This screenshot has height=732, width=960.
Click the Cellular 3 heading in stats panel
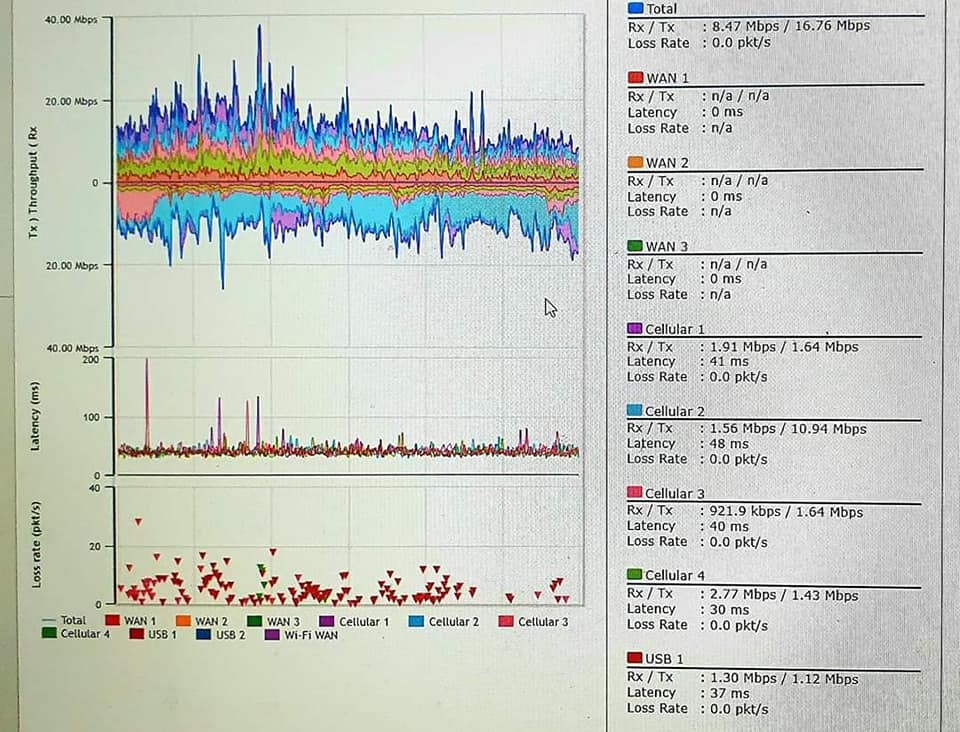point(674,493)
